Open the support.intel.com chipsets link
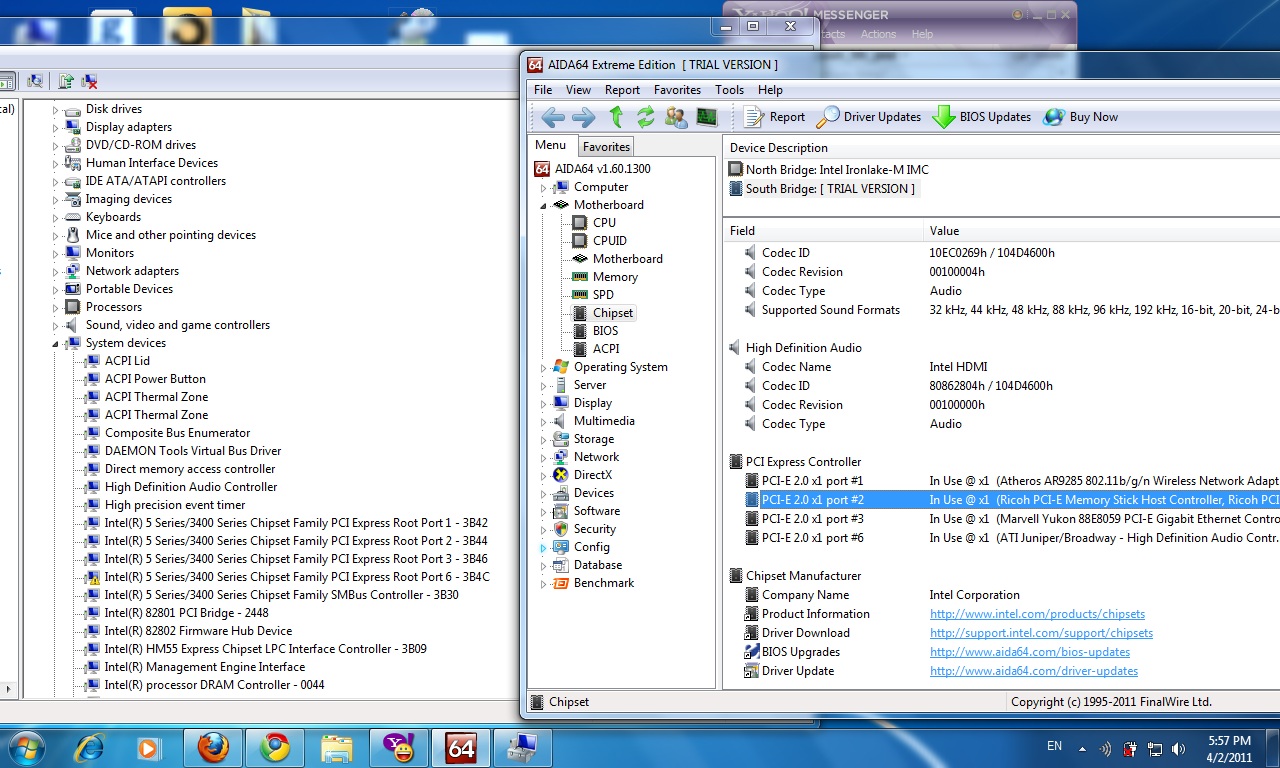The width and height of the screenshot is (1280, 768). click(1041, 633)
